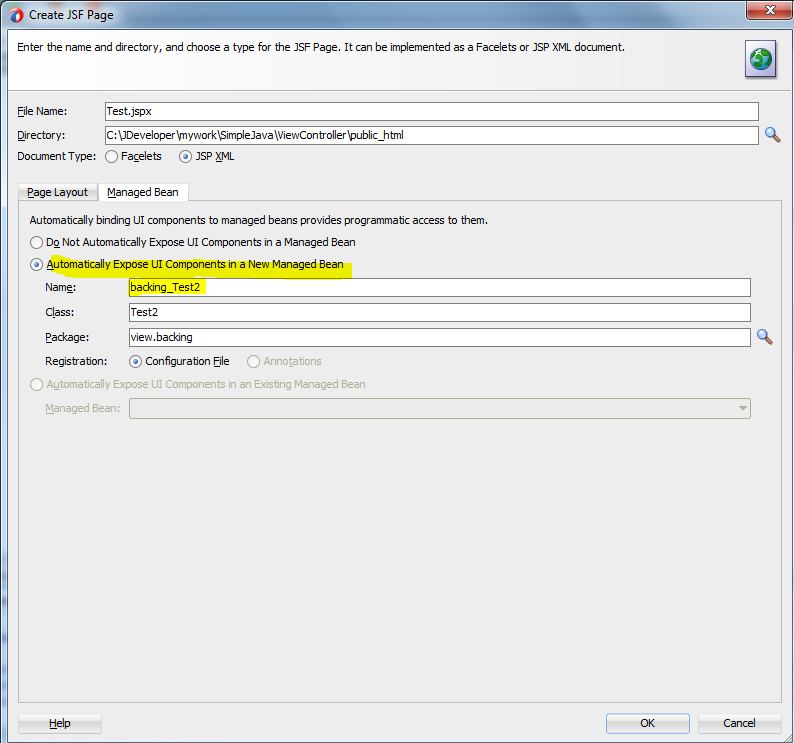This screenshot has width=794, height=743.
Task: Click the Package label
Action: [x=67, y=337]
